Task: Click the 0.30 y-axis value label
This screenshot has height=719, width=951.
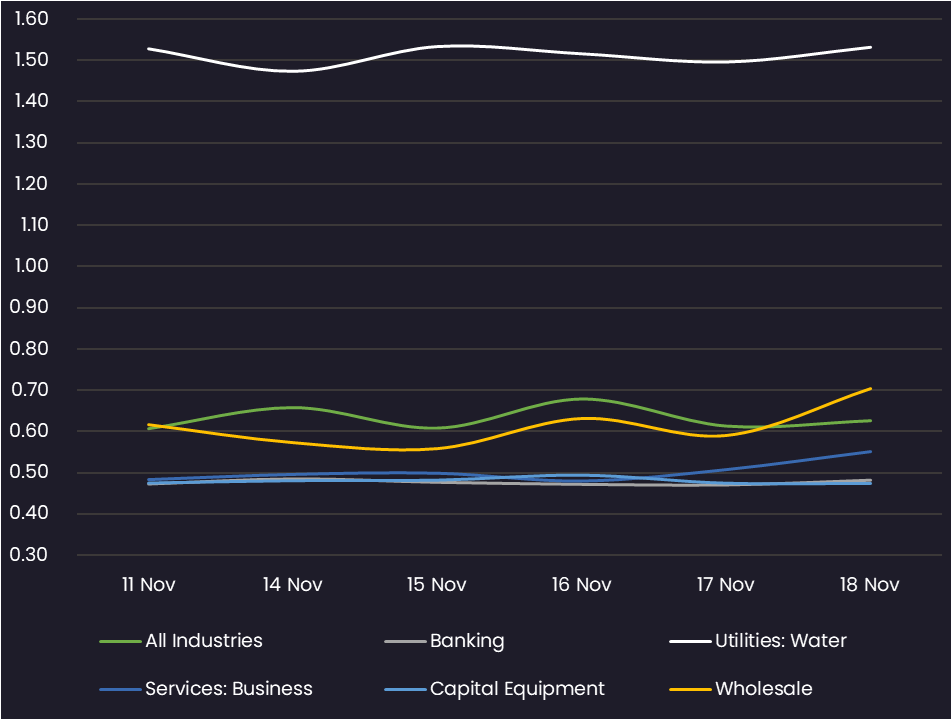Action: (33, 554)
